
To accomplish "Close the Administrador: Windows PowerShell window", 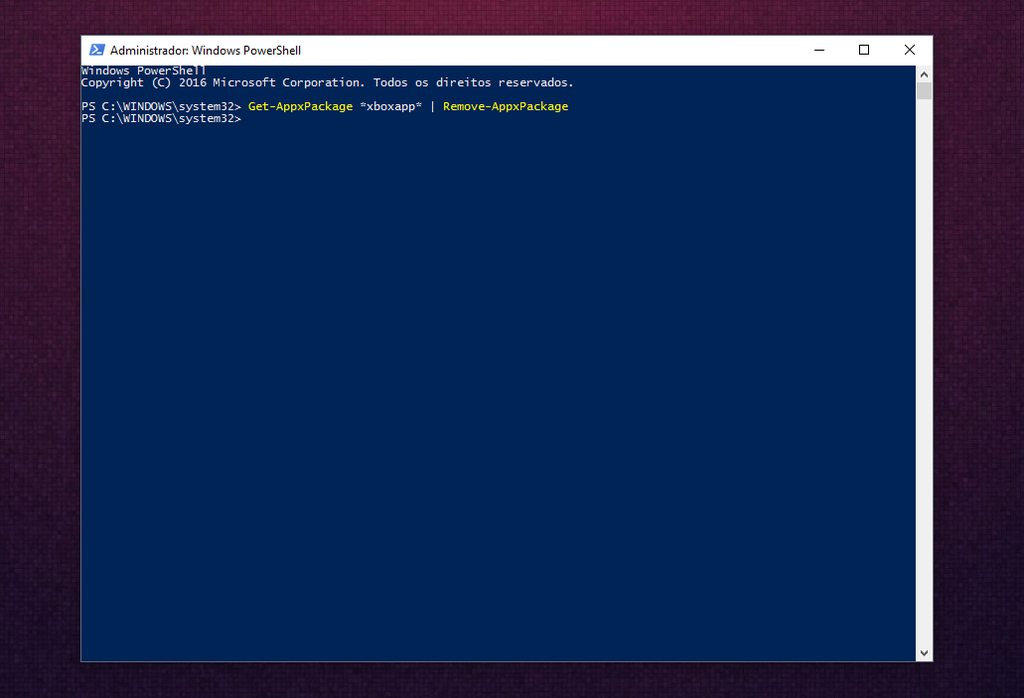I will click(910, 50).
